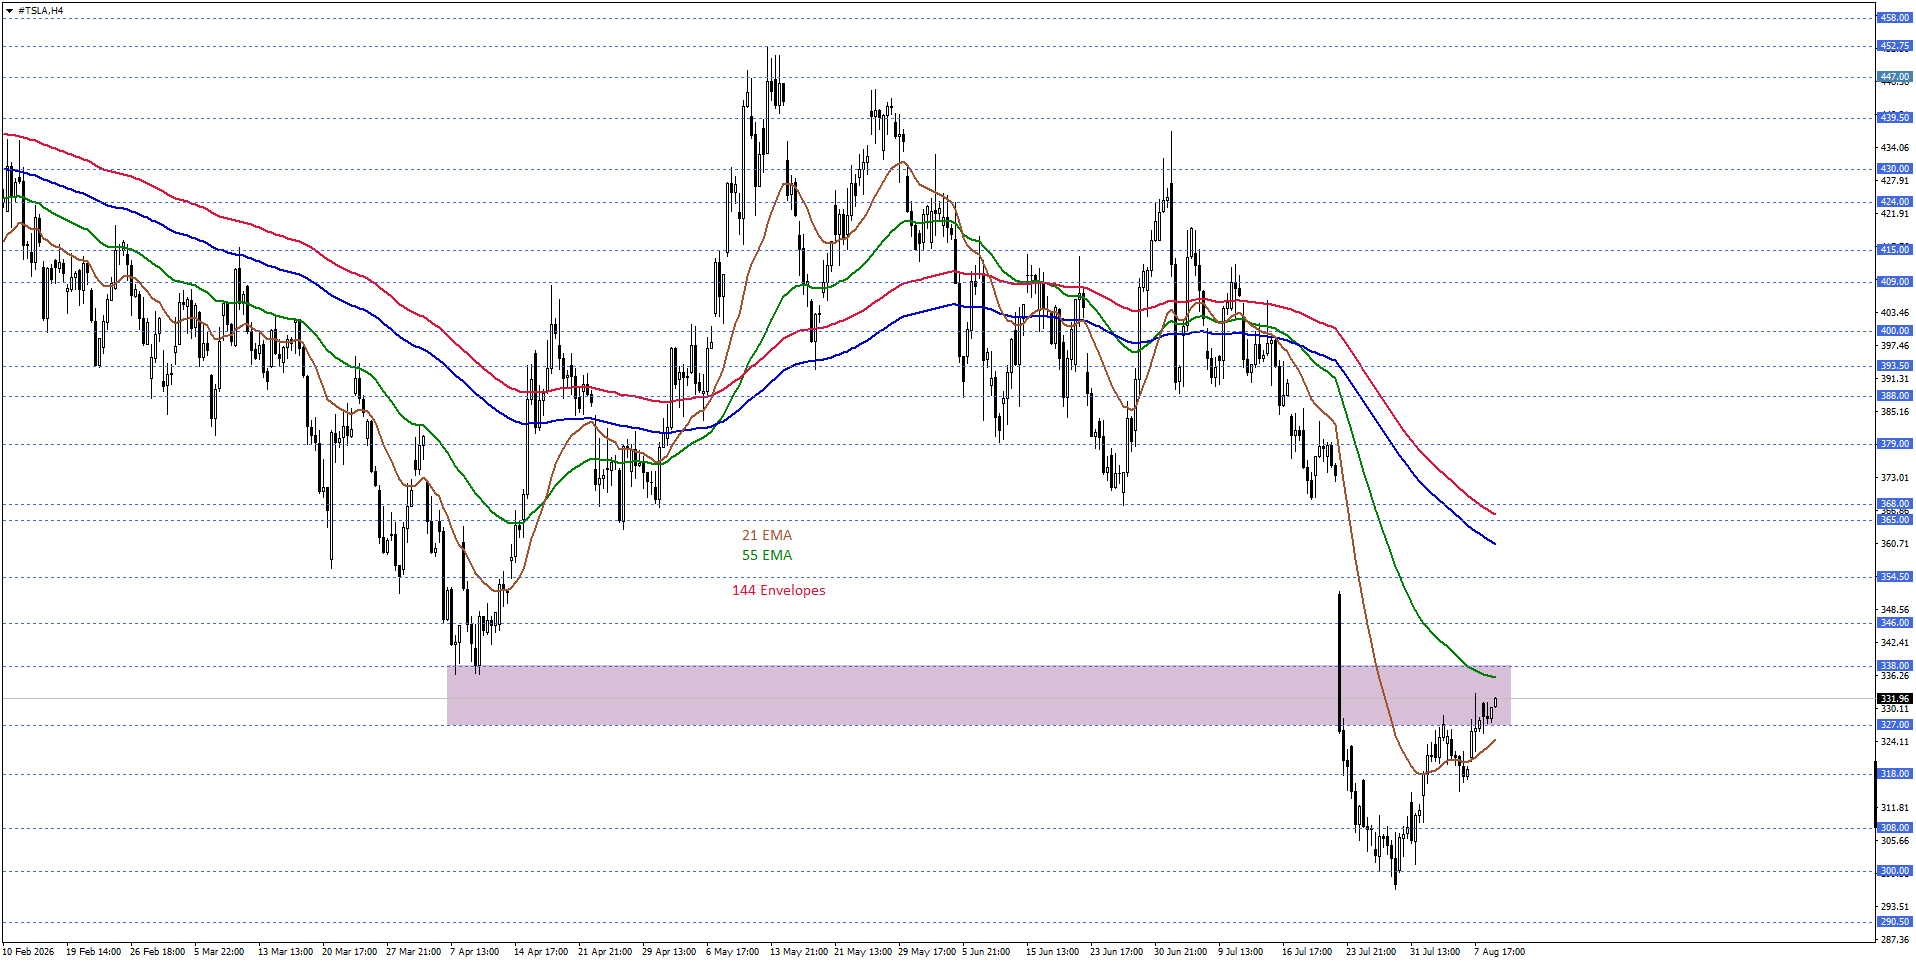The width and height of the screenshot is (1916, 963).
Task: Click the 327.00 price level label
Action: 1894,725
